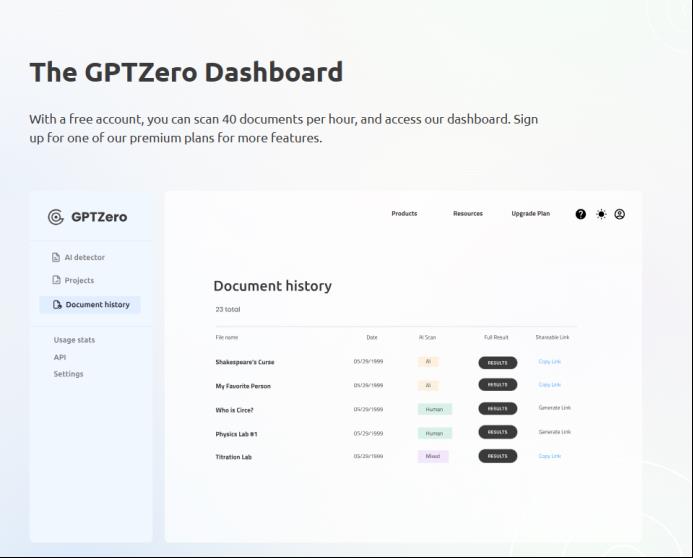
Task: Open the Products menu
Action: (404, 213)
